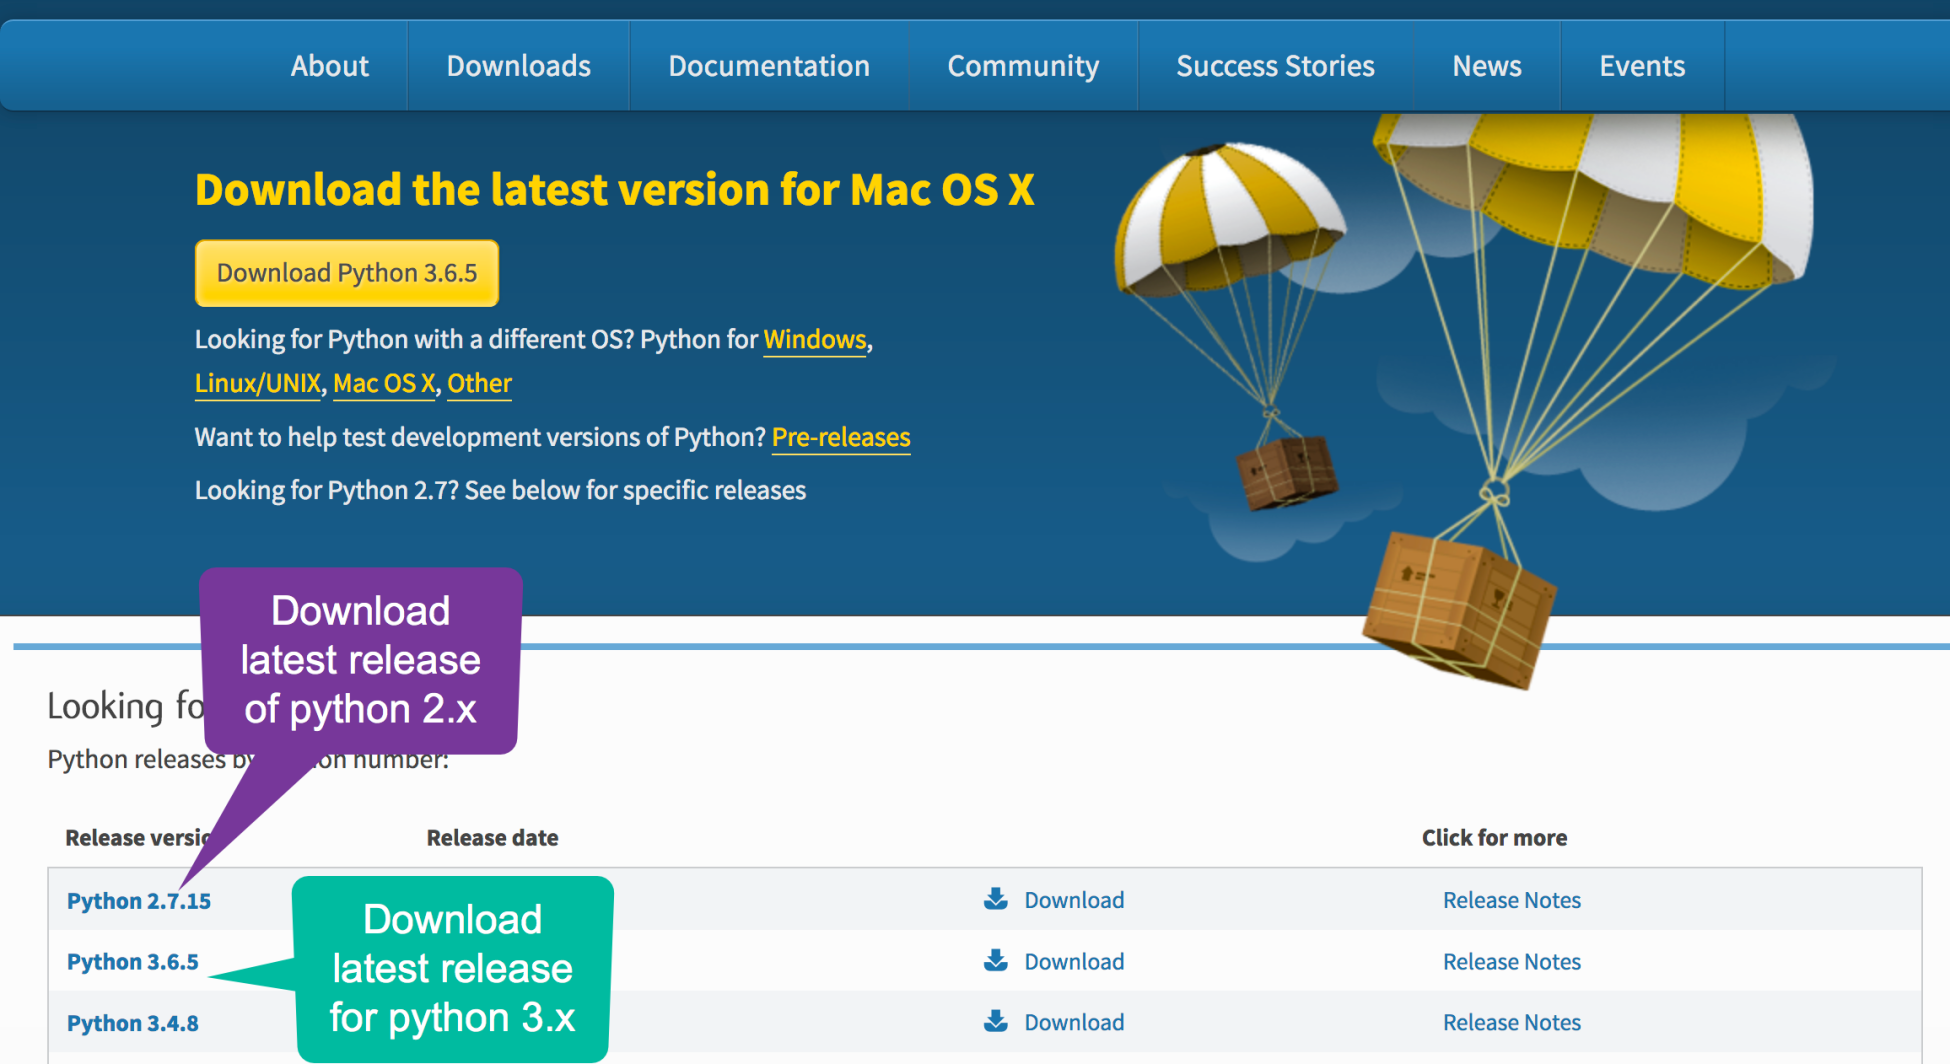This screenshot has width=1950, height=1064.
Task: Click the 'Release date' column header
Action: (x=492, y=838)
